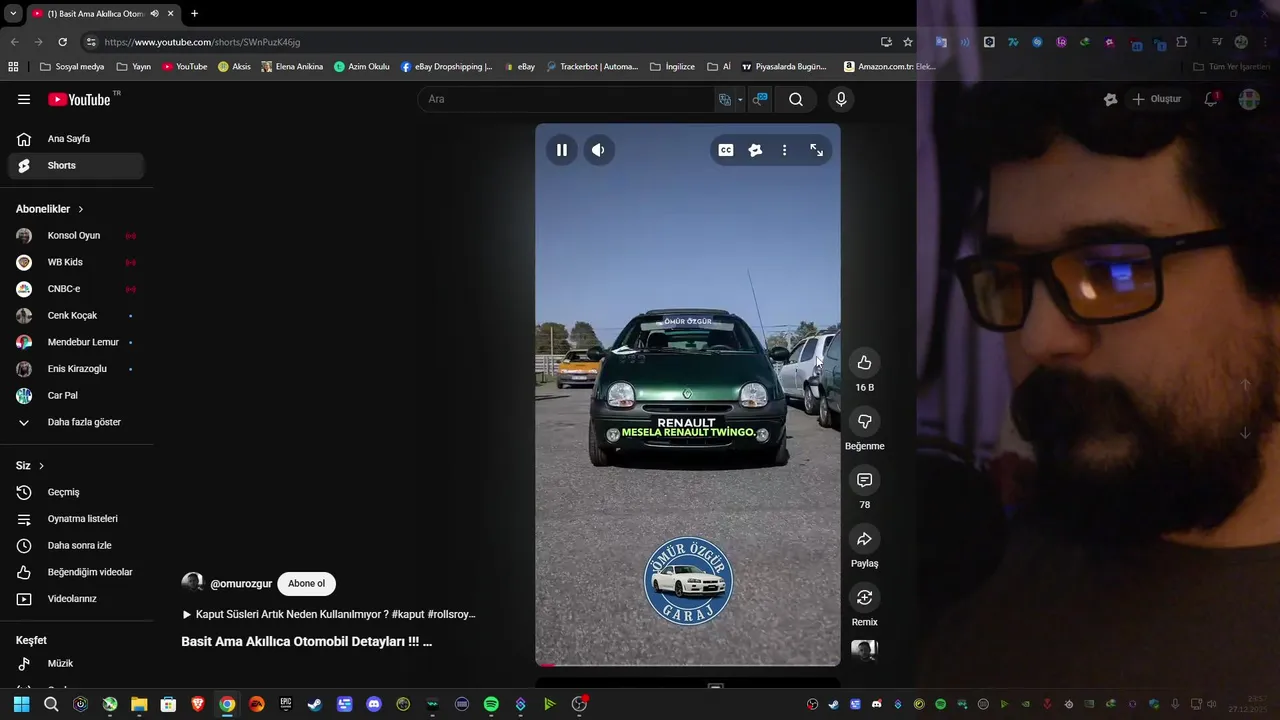Start voice search with microphone
Image resolution: width=1280 pixels, height=720 pixels.
coord(841,99)
